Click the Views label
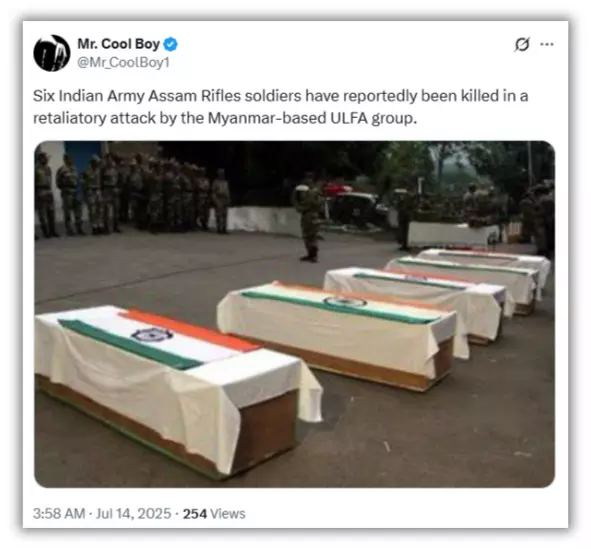Screen dimensions: 591x549 point(227,514)
